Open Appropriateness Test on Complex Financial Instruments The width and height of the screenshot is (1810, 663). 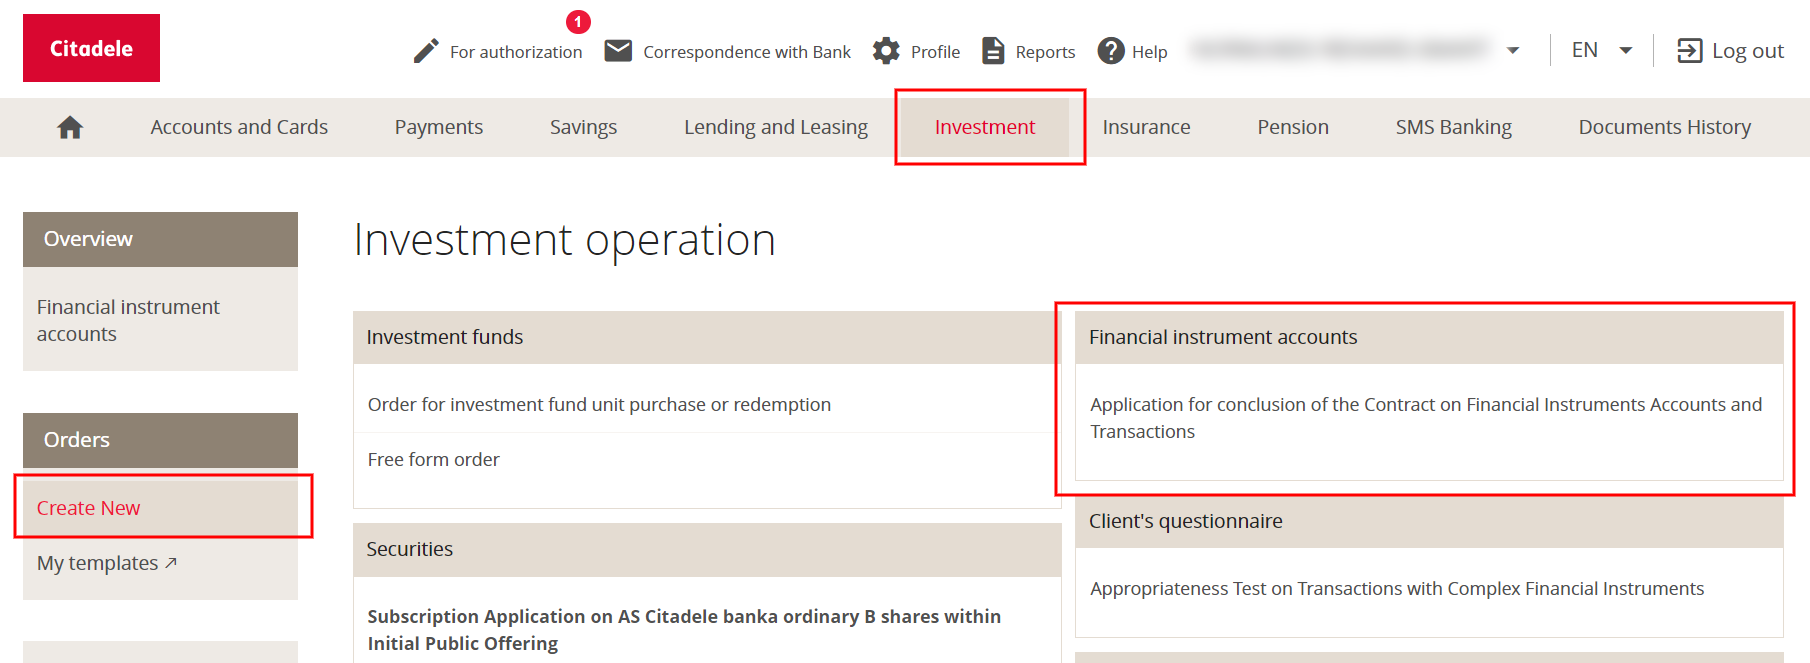1397,588
